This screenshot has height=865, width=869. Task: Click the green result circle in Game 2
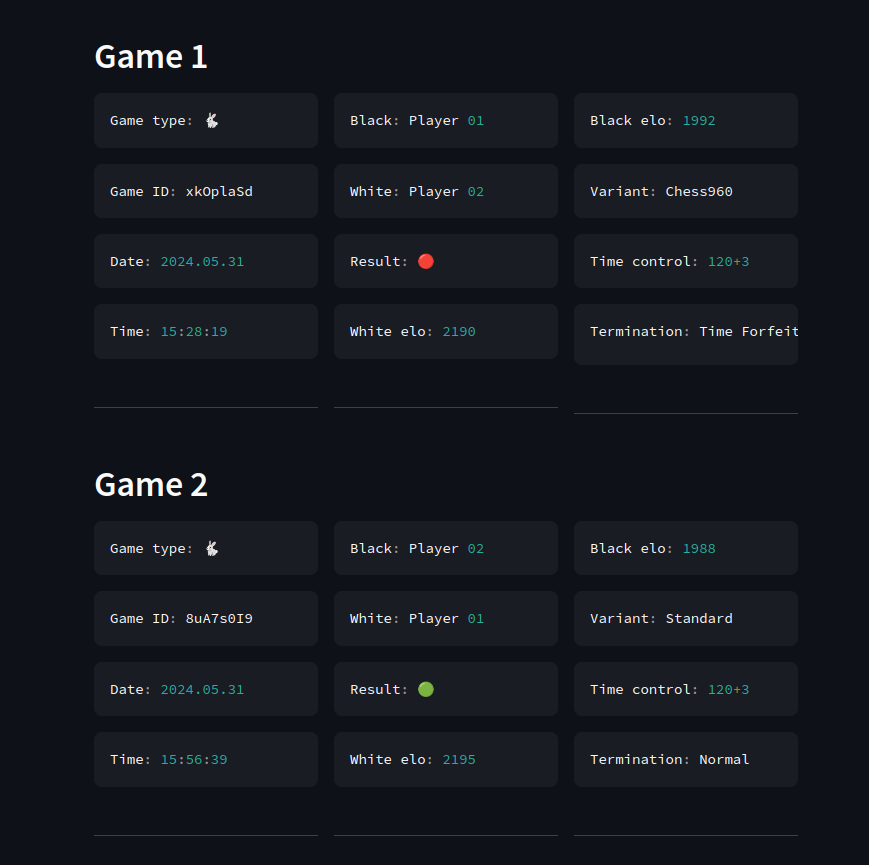point(426,689)
